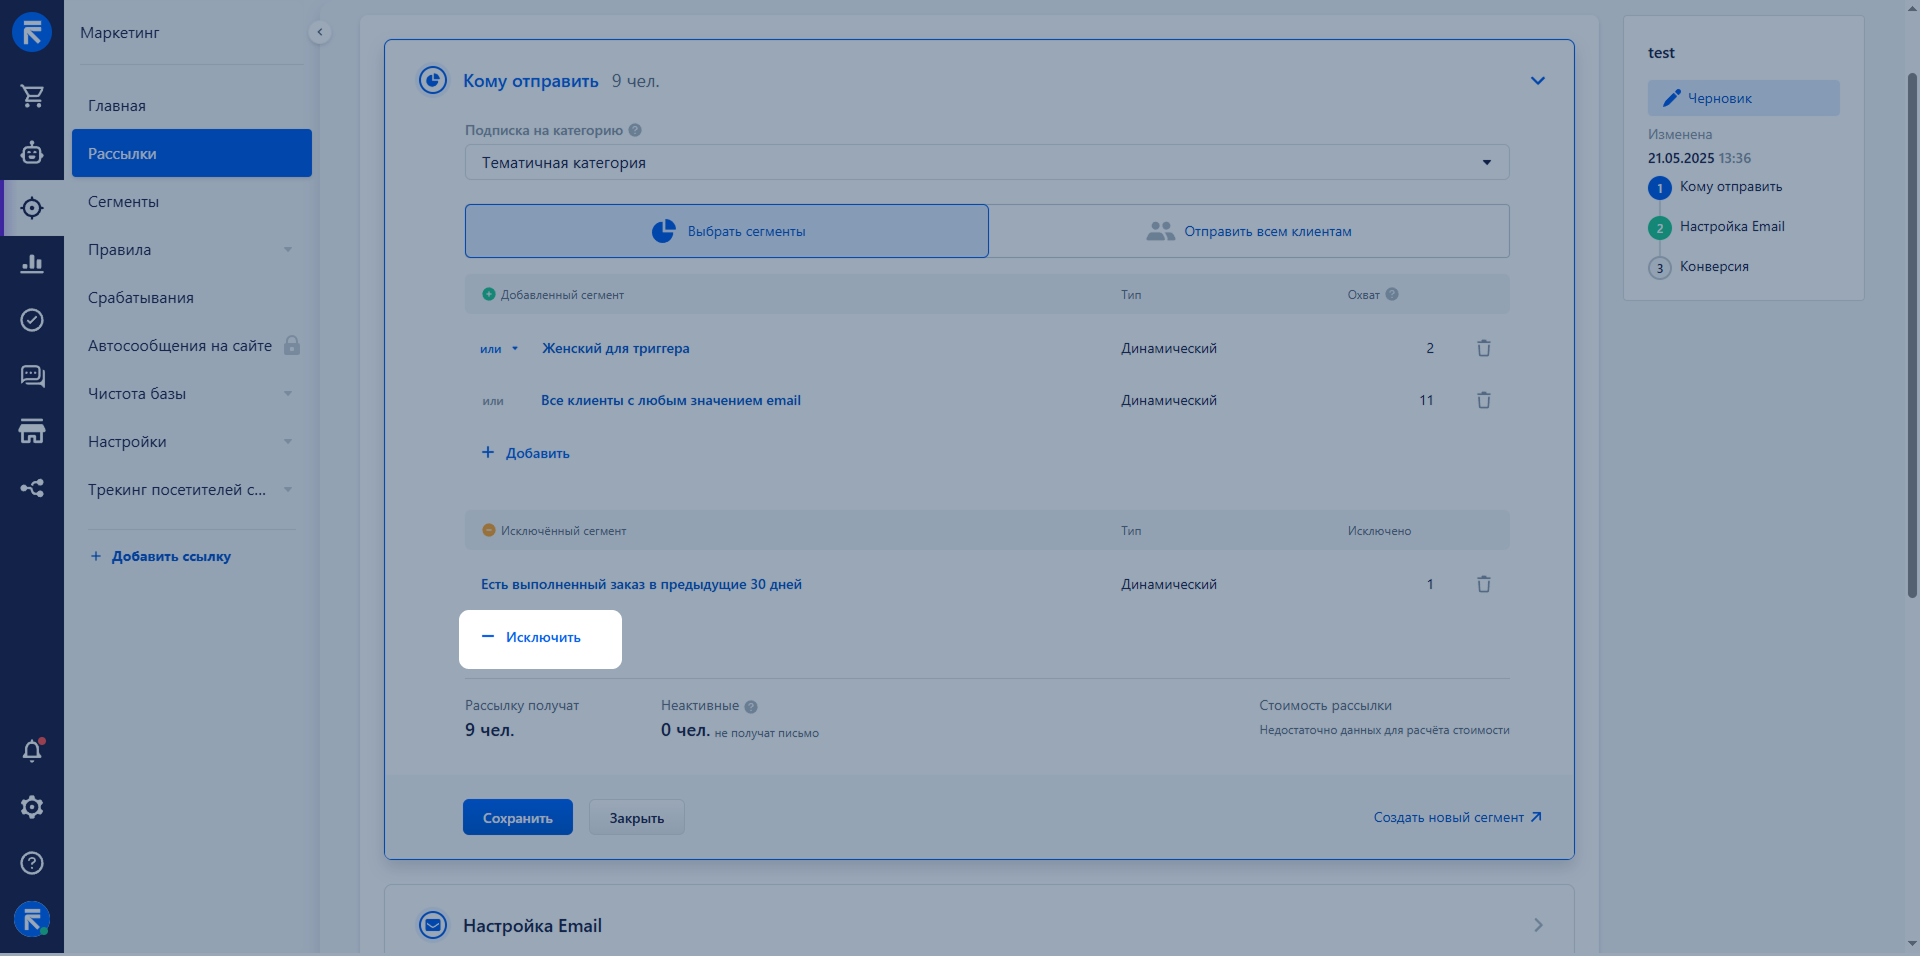
Task: Open the 'Тематичная категория' dropdown
Action: [986, 162]
